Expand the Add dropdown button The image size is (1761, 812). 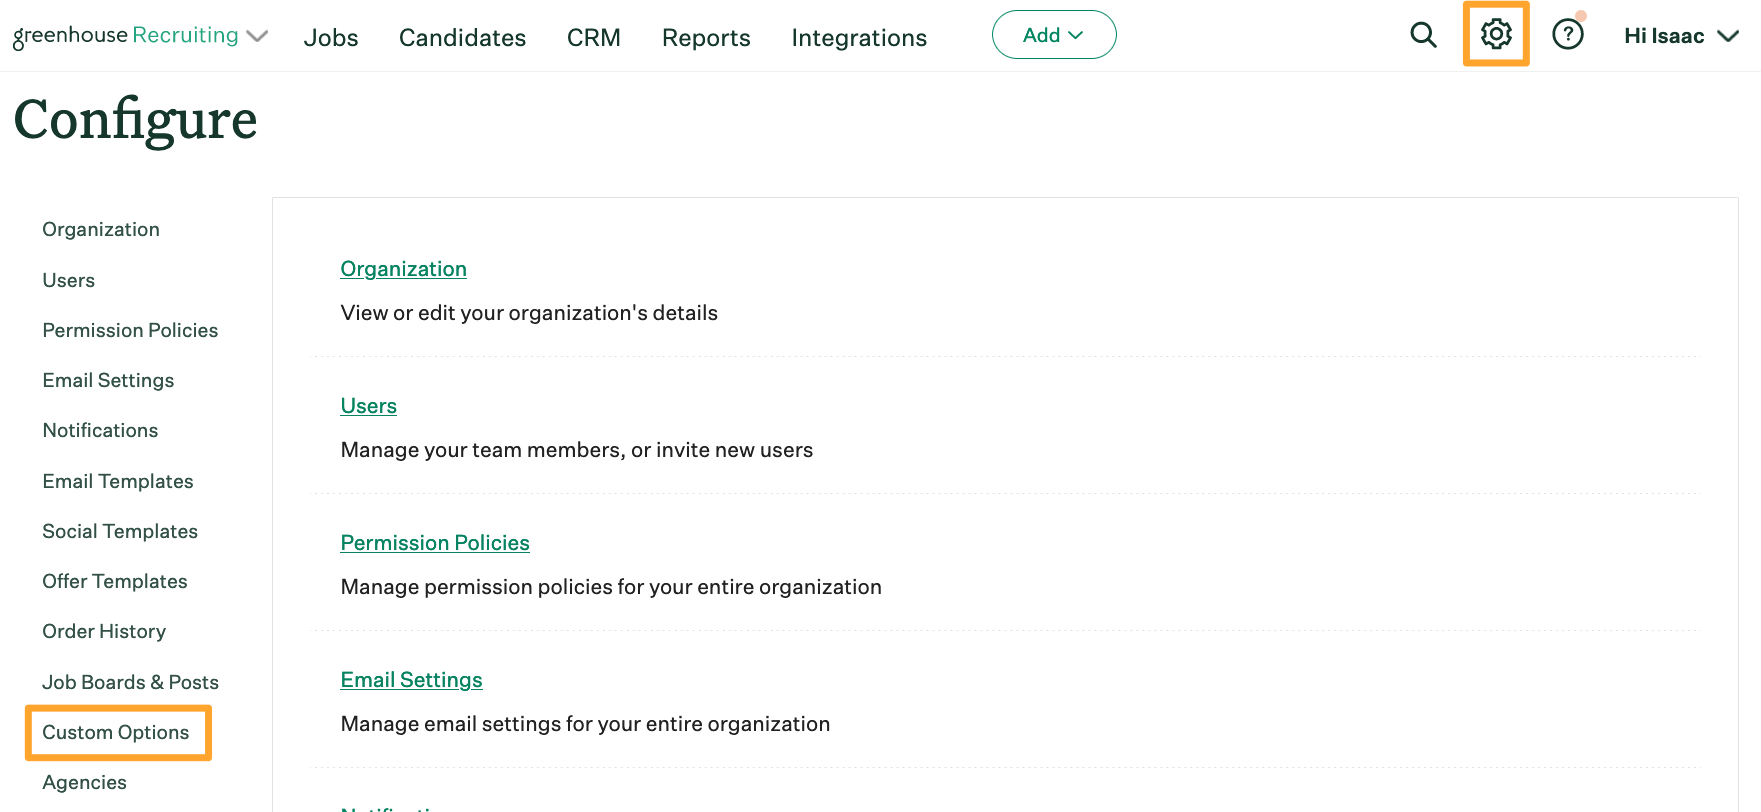click(1053, 35)
